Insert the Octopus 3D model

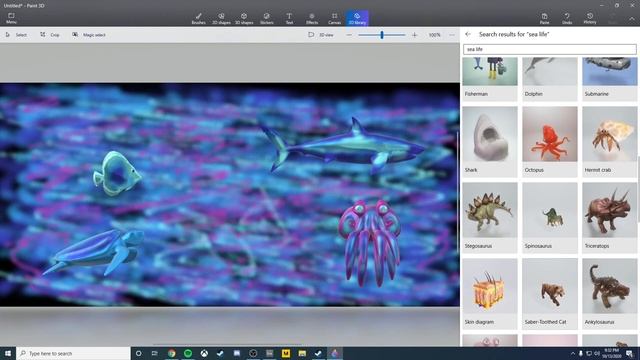point(550,141)
